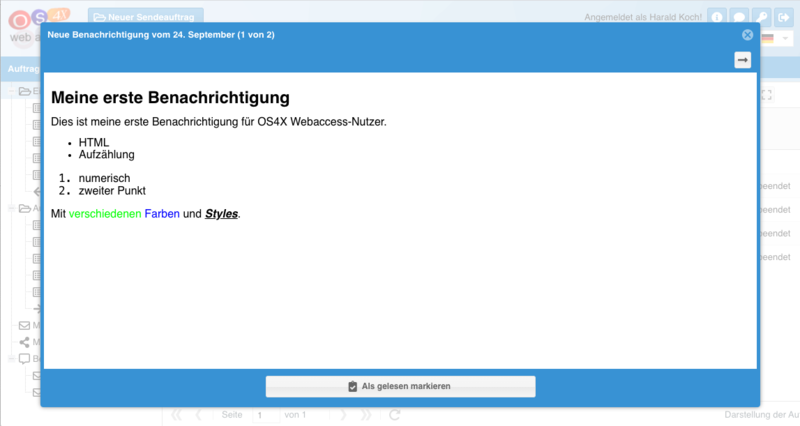Click 'Als gelesen markieren' button

point(400,386)
